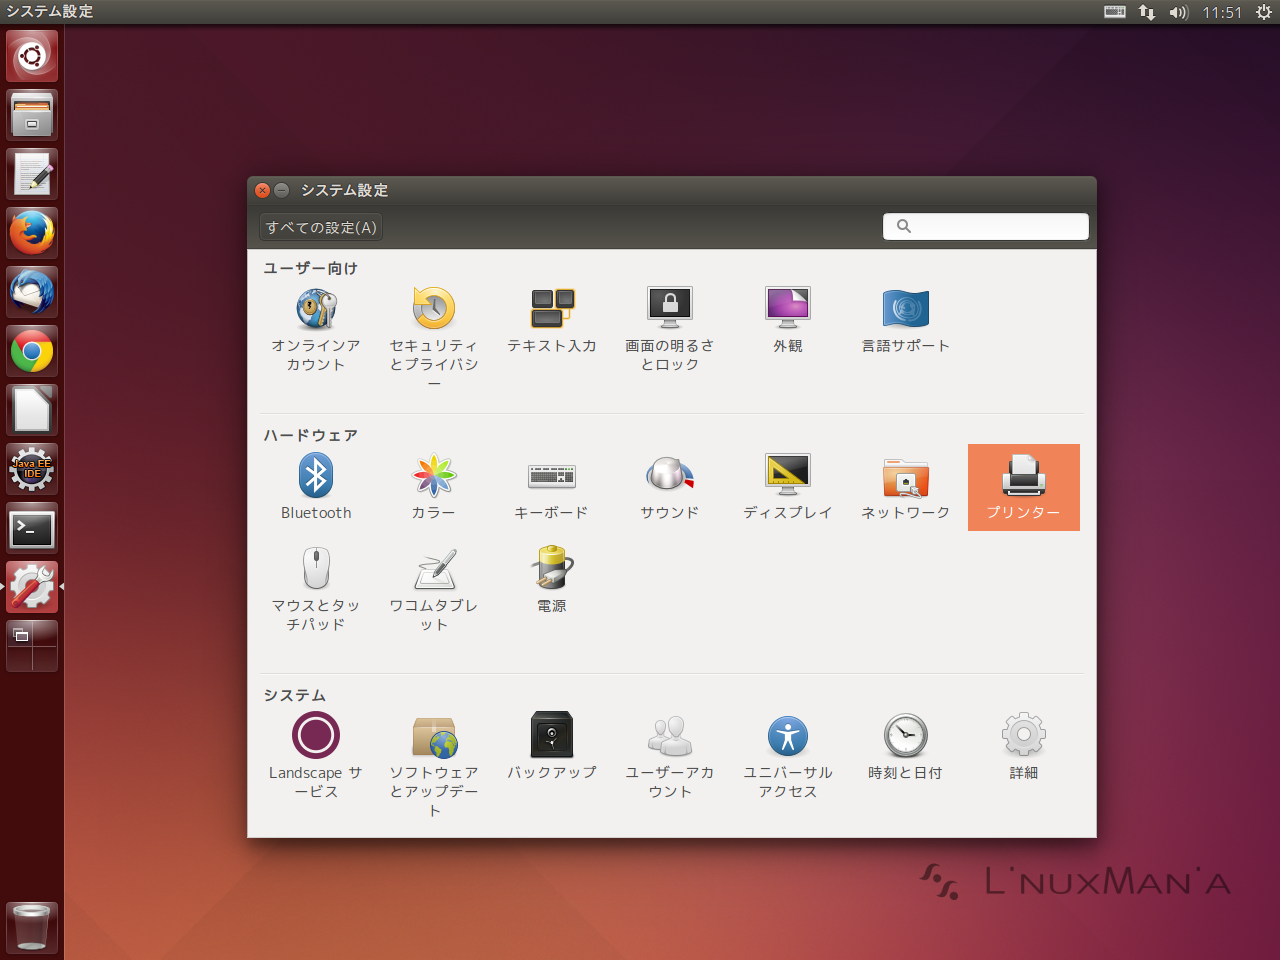1280x960 pixels.
Task: Minimize the システム設定 window
Action: point(282,190)
